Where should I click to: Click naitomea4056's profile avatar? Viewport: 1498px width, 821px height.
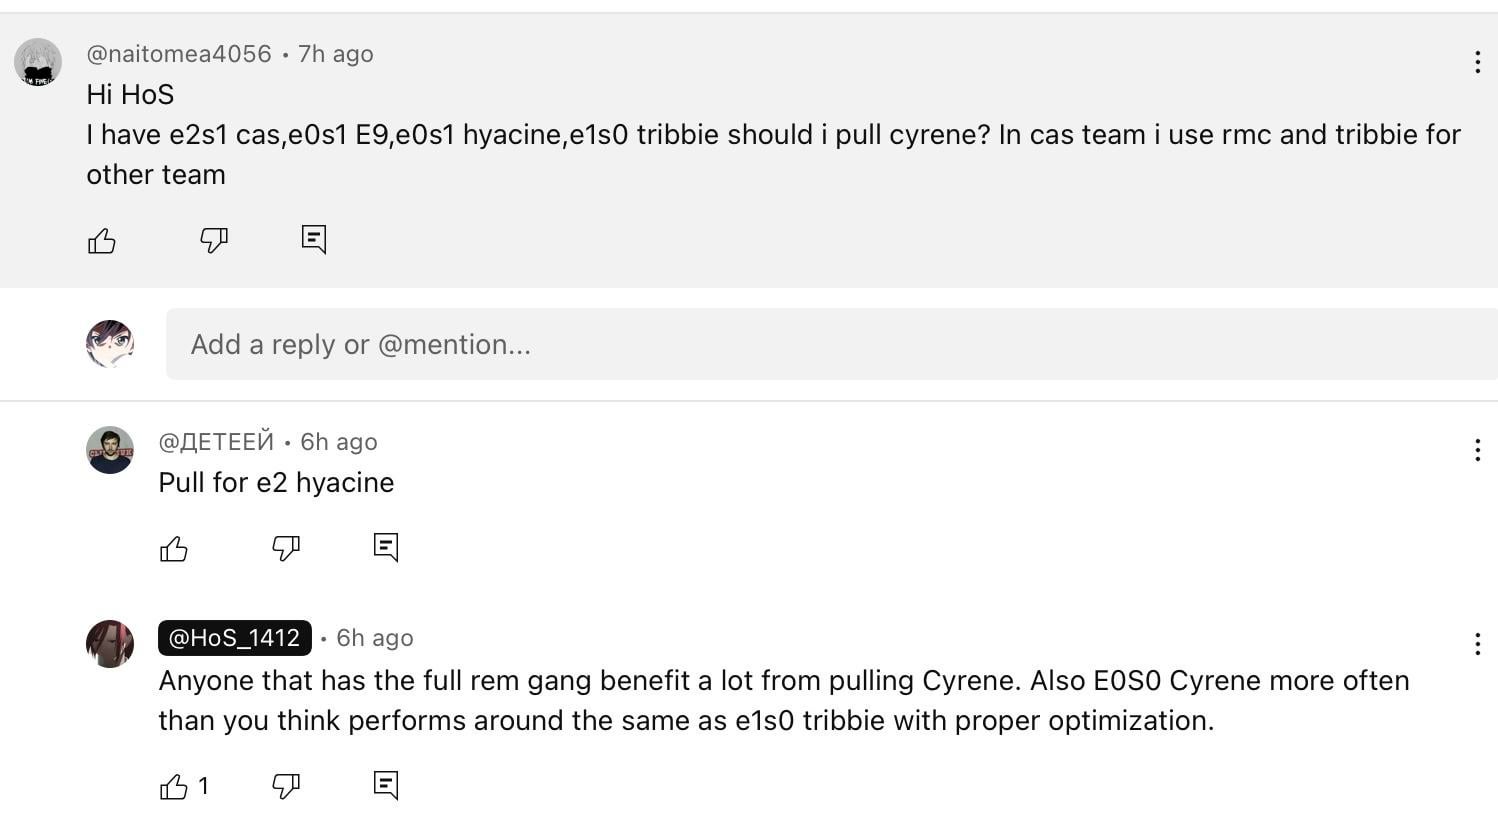pyautogui.click(x=38, y=62)
